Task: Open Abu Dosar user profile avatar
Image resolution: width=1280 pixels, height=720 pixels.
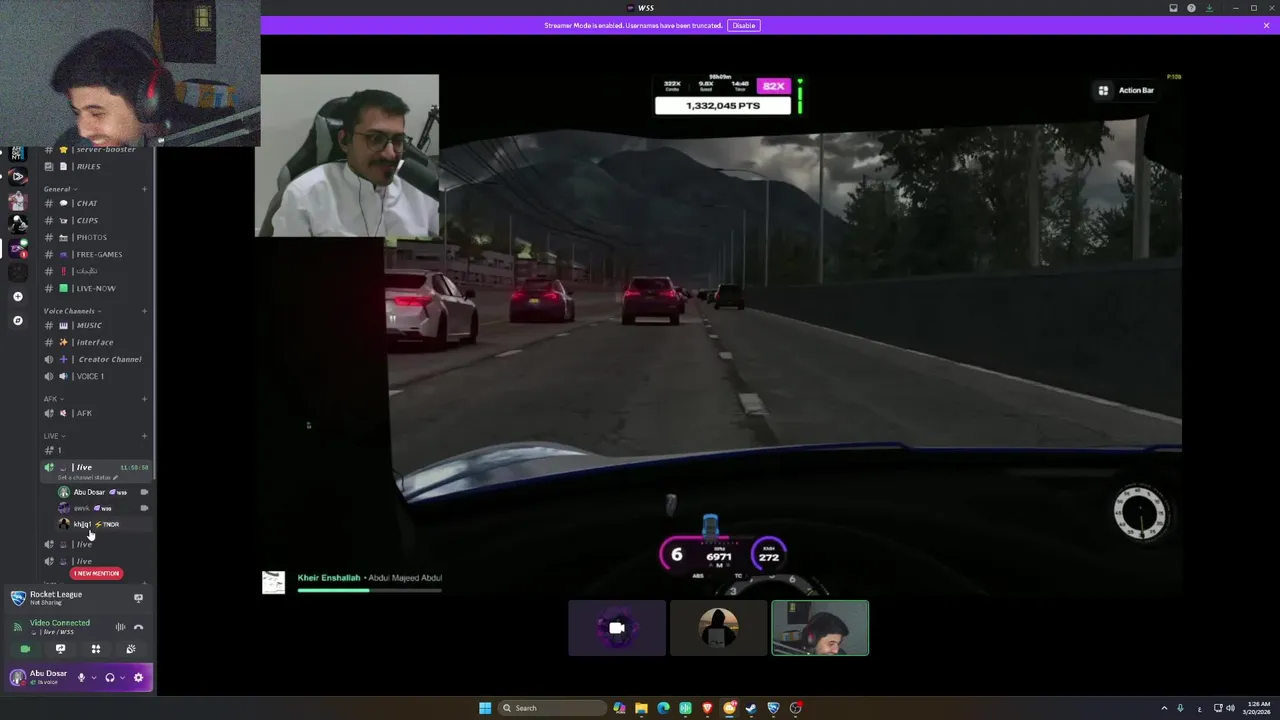Action: pyautogui.click(x=17, y=677)
